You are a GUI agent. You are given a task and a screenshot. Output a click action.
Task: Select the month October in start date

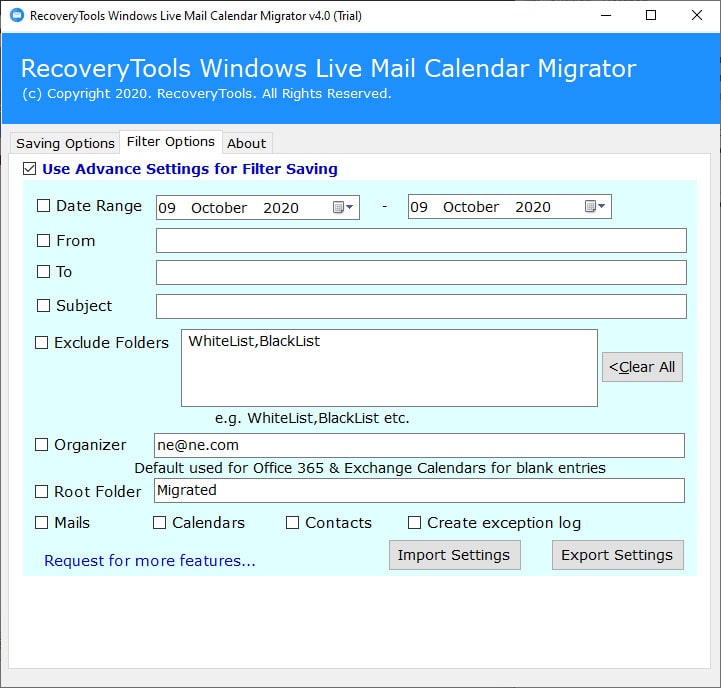tap(219, 208)
